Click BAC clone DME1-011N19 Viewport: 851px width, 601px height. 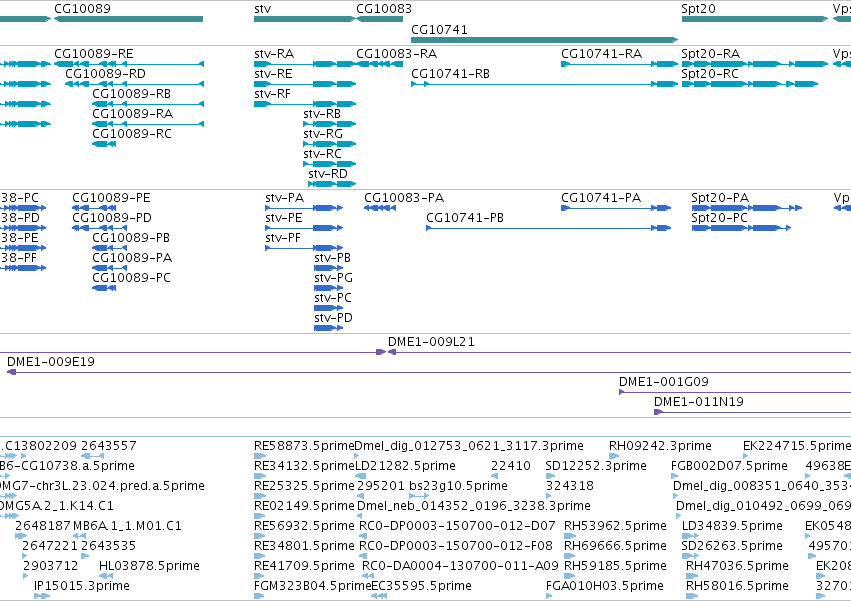(752, 412)
